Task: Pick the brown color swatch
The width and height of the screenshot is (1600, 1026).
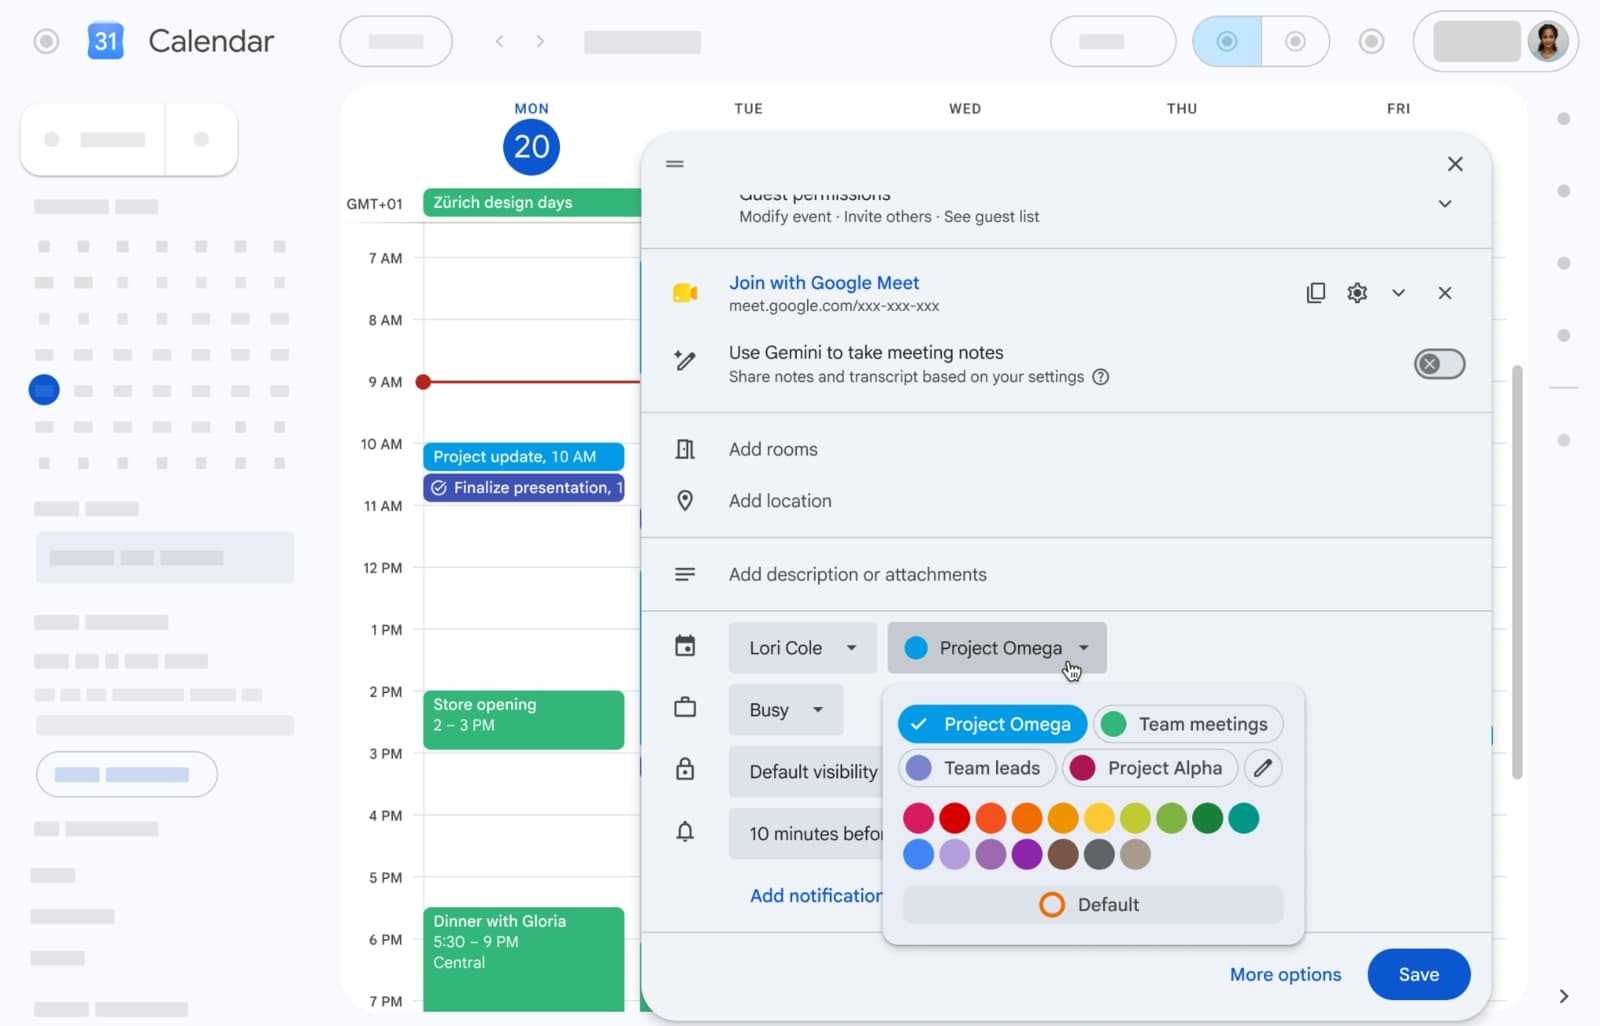Action: pyautogui.click(x=1063, y=854)
